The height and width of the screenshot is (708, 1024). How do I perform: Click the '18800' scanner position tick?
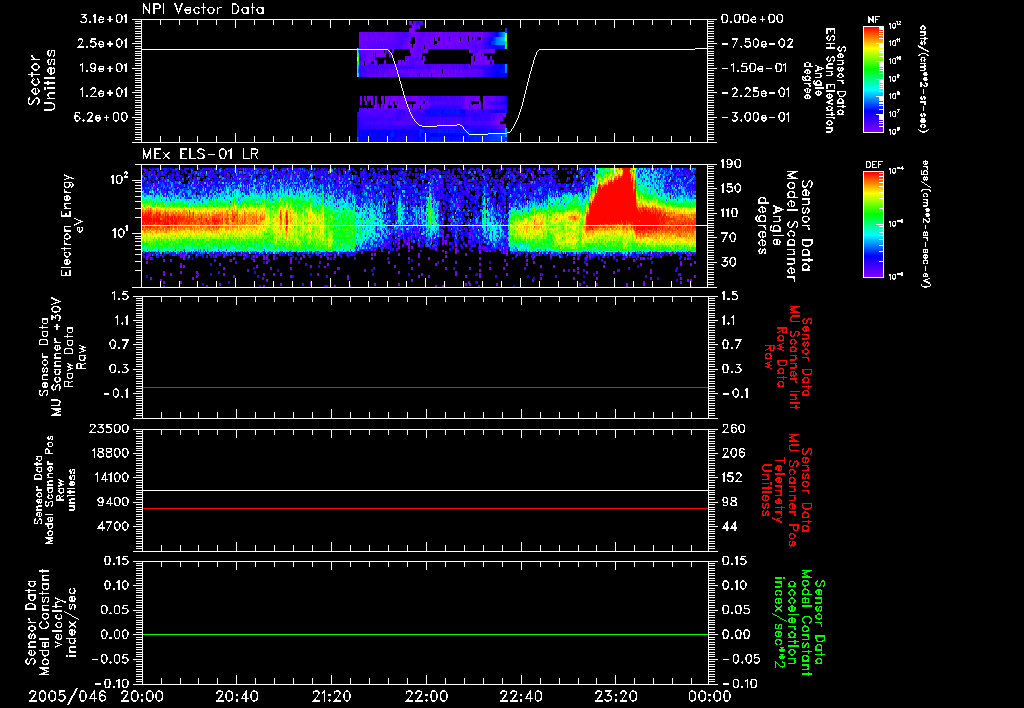109,453
